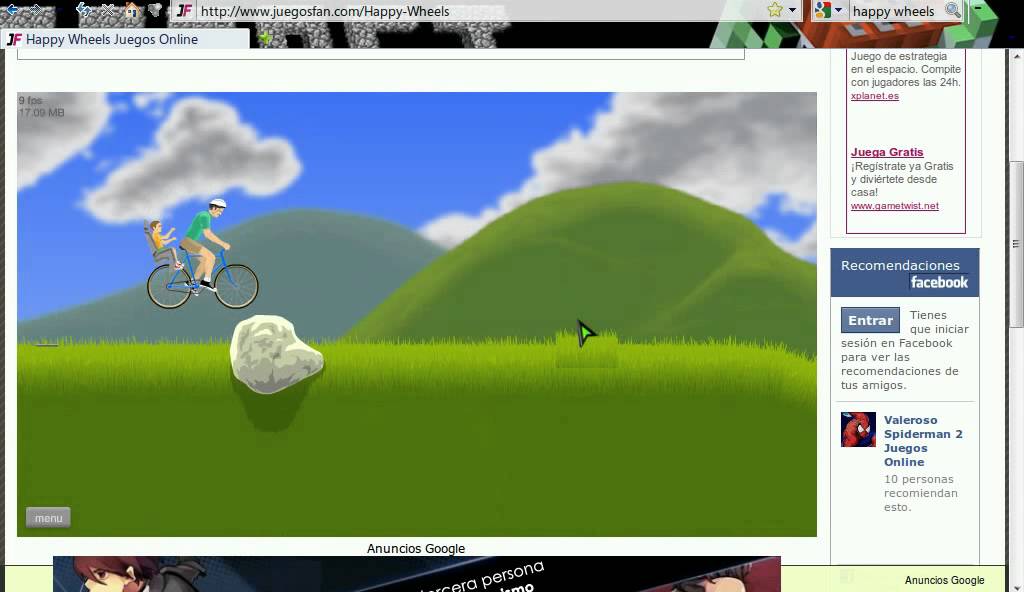
Task: Click the address bar URL field
Action: point(480,11)
